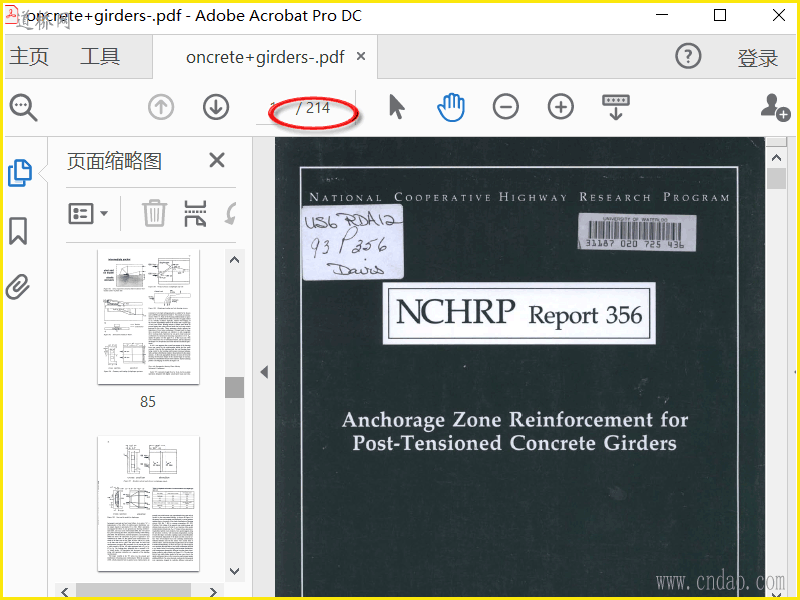Image resolution: width=800 pixels, height=600 pixels.
Task: Click the rotate page icon
Action: pos(231,213)
